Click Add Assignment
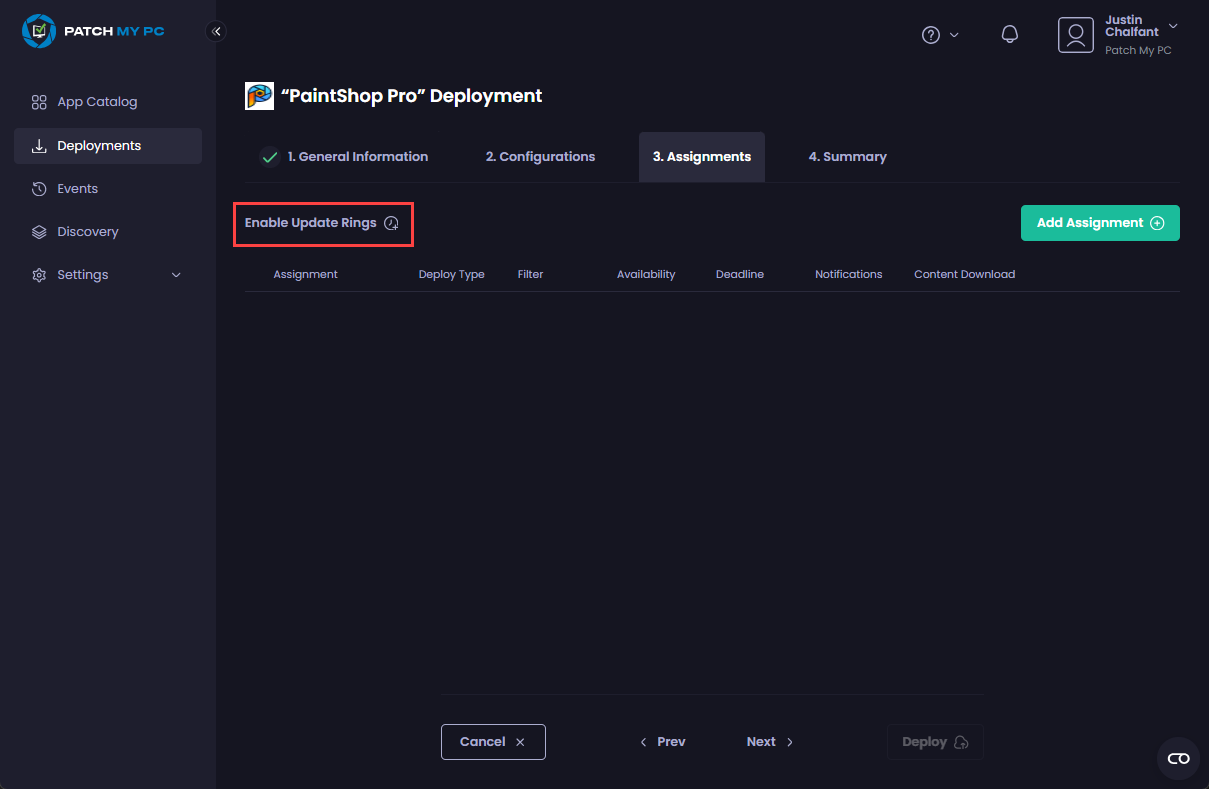The width and height of the screenshot is (1209, 789). pos(1099,223)
